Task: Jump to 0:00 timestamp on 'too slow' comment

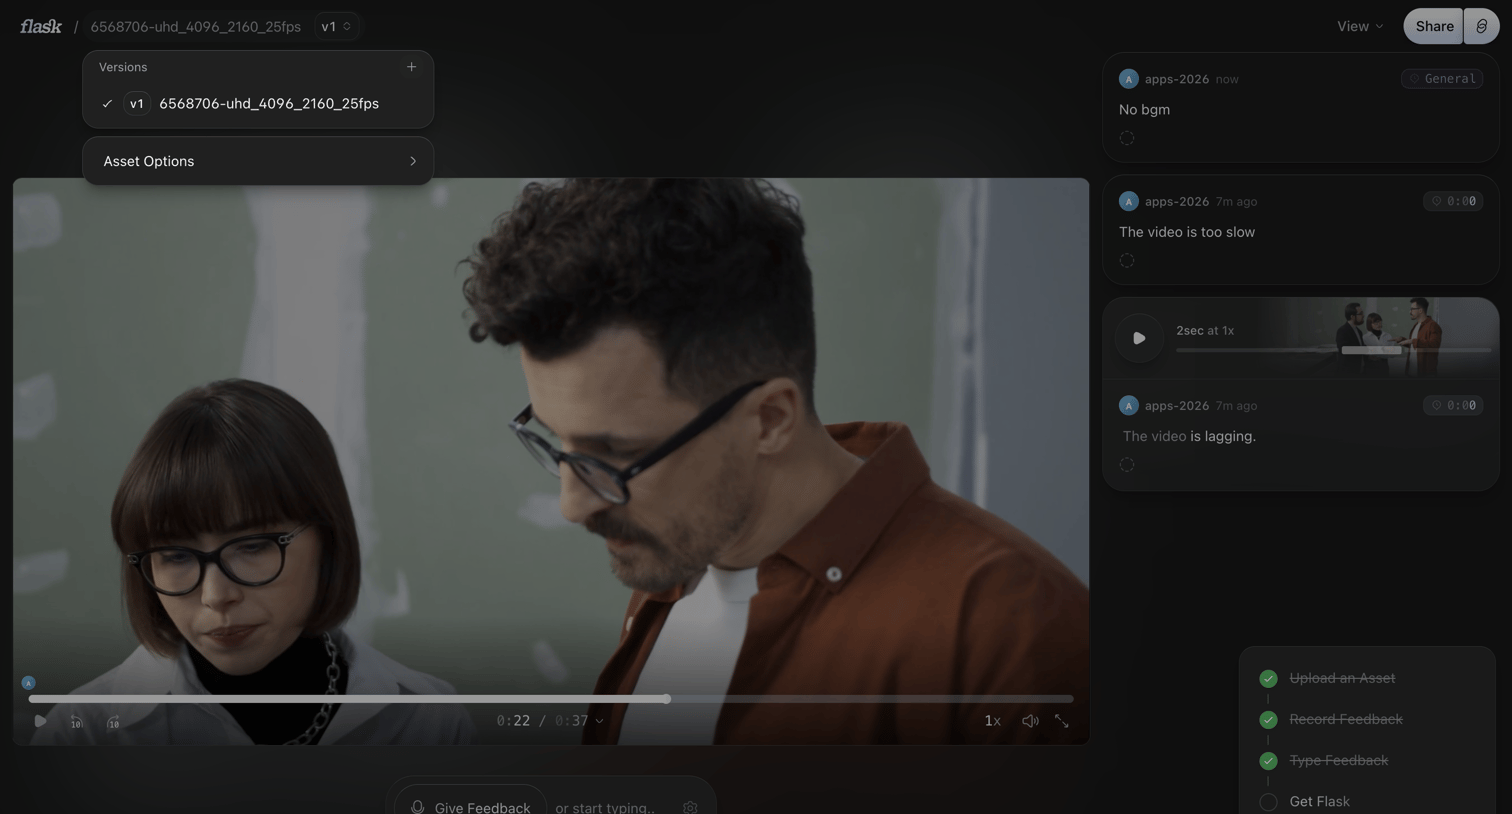Action: pyautogui.click(x=1453, y=201)
